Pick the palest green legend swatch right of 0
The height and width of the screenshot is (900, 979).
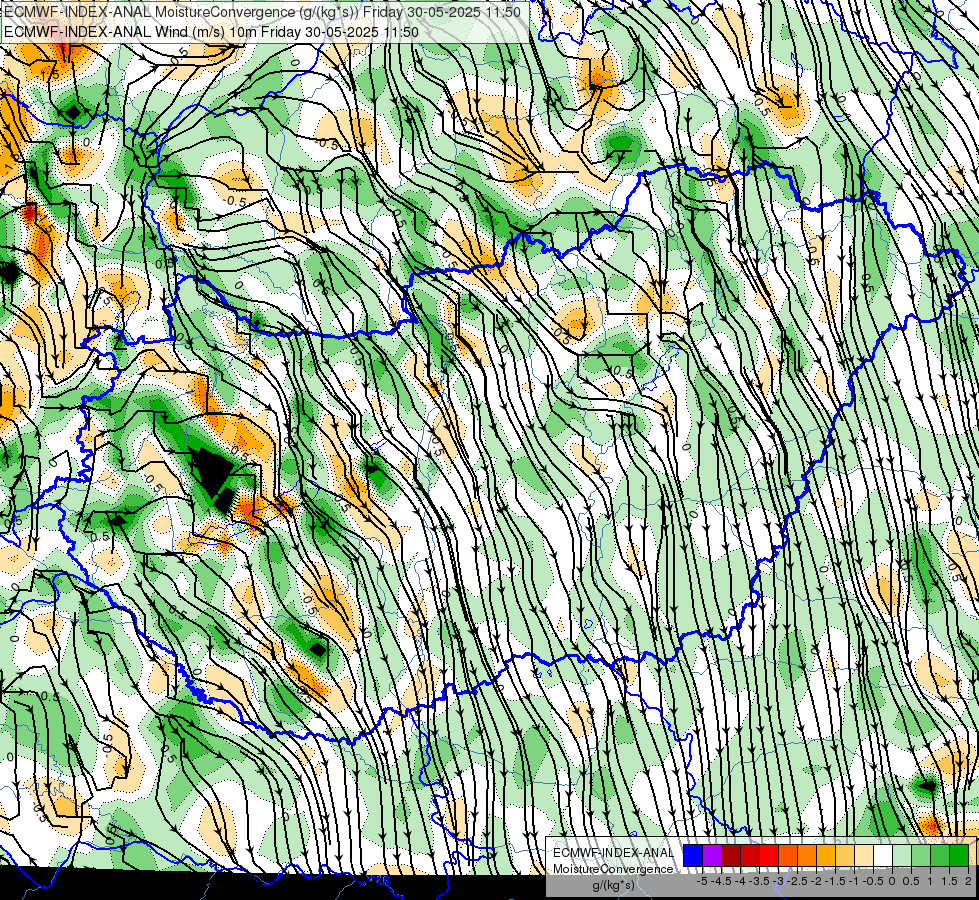point(902,855)
